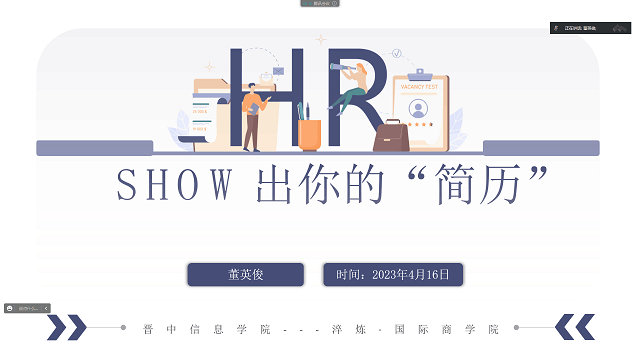Click the current speaker name label

(580, 28)
